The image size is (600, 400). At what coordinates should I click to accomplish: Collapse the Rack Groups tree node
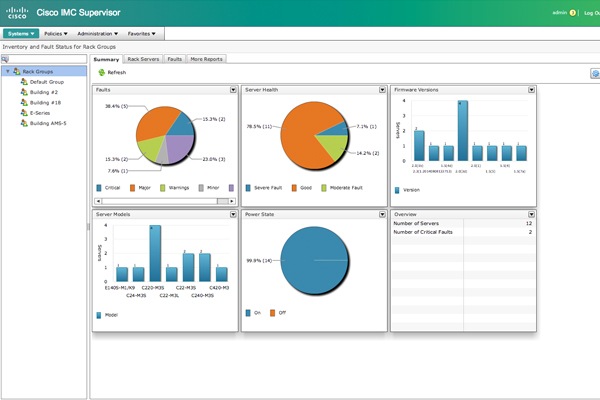[8, 71]
